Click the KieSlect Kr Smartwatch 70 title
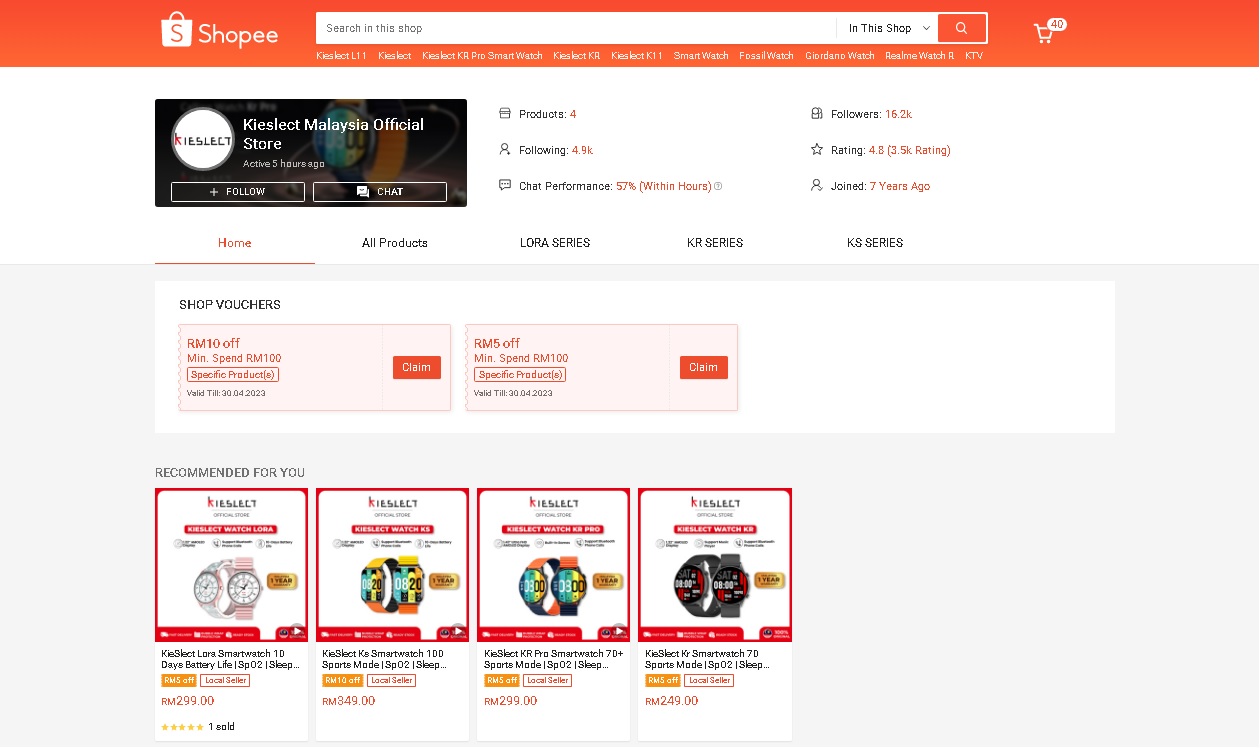The width and height of the screenshot is (1260, 748). tap(707, 659)
